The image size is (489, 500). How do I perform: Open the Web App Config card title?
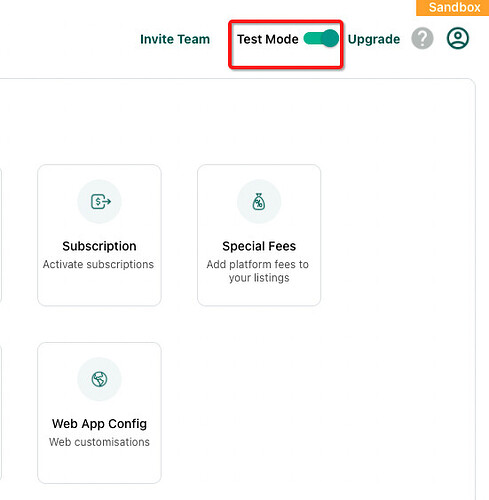[99, 424]
